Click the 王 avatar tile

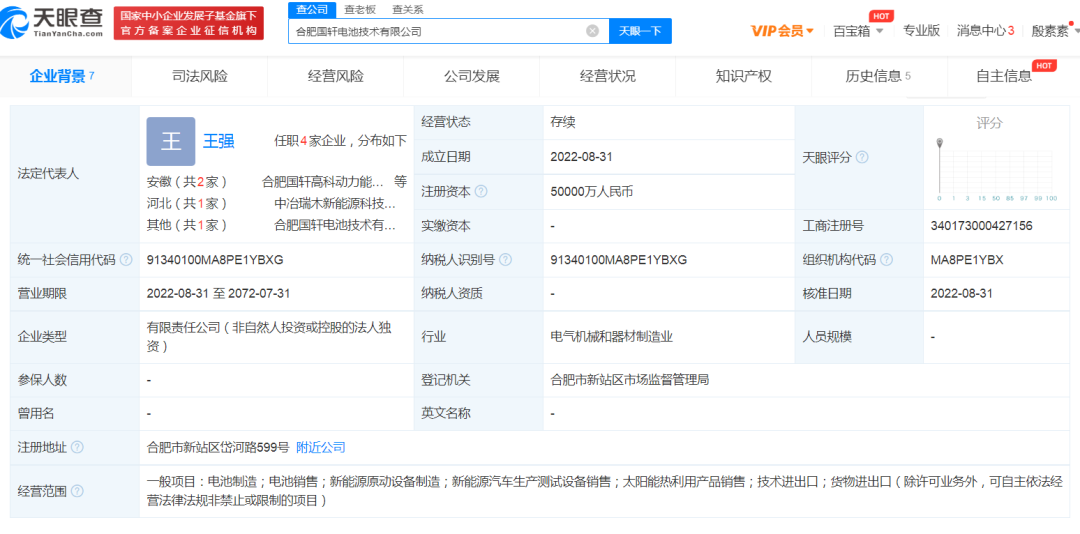point(171,141)
